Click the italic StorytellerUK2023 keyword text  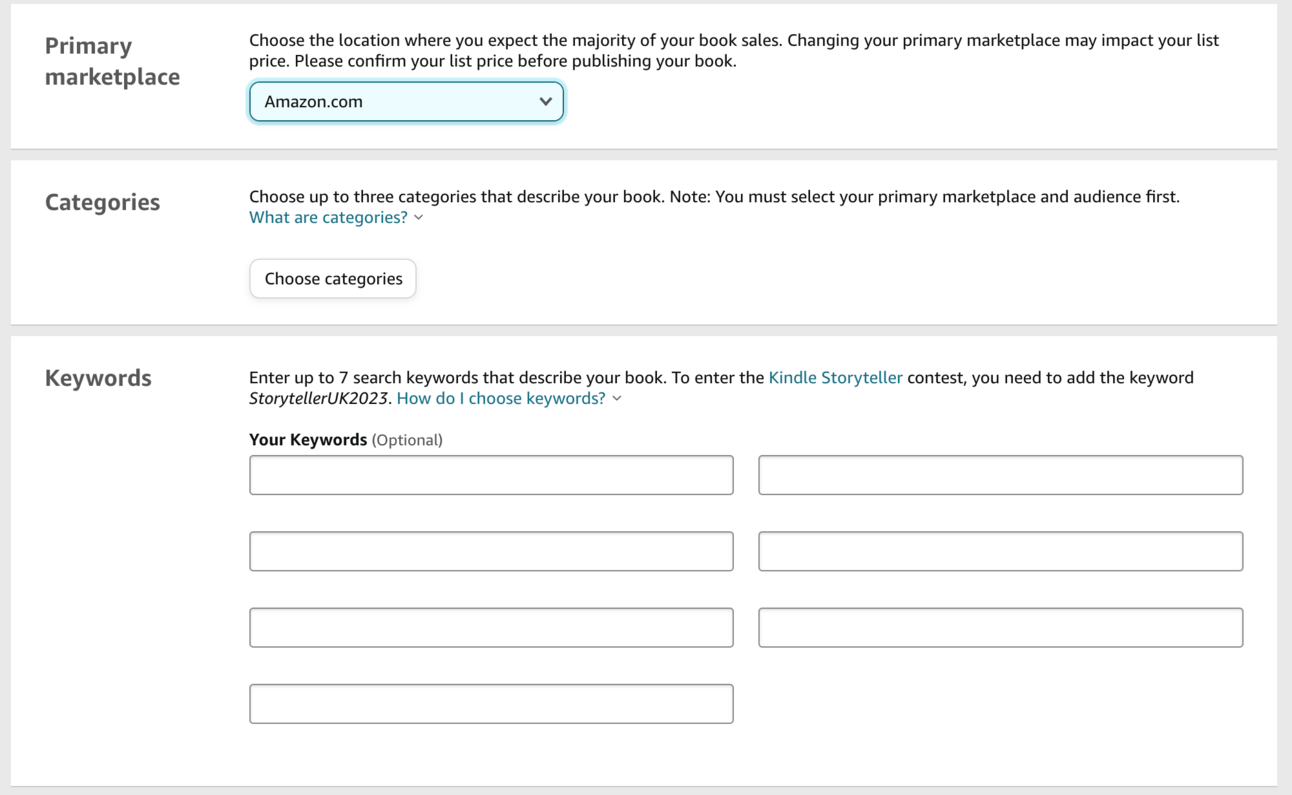(318, 399)
